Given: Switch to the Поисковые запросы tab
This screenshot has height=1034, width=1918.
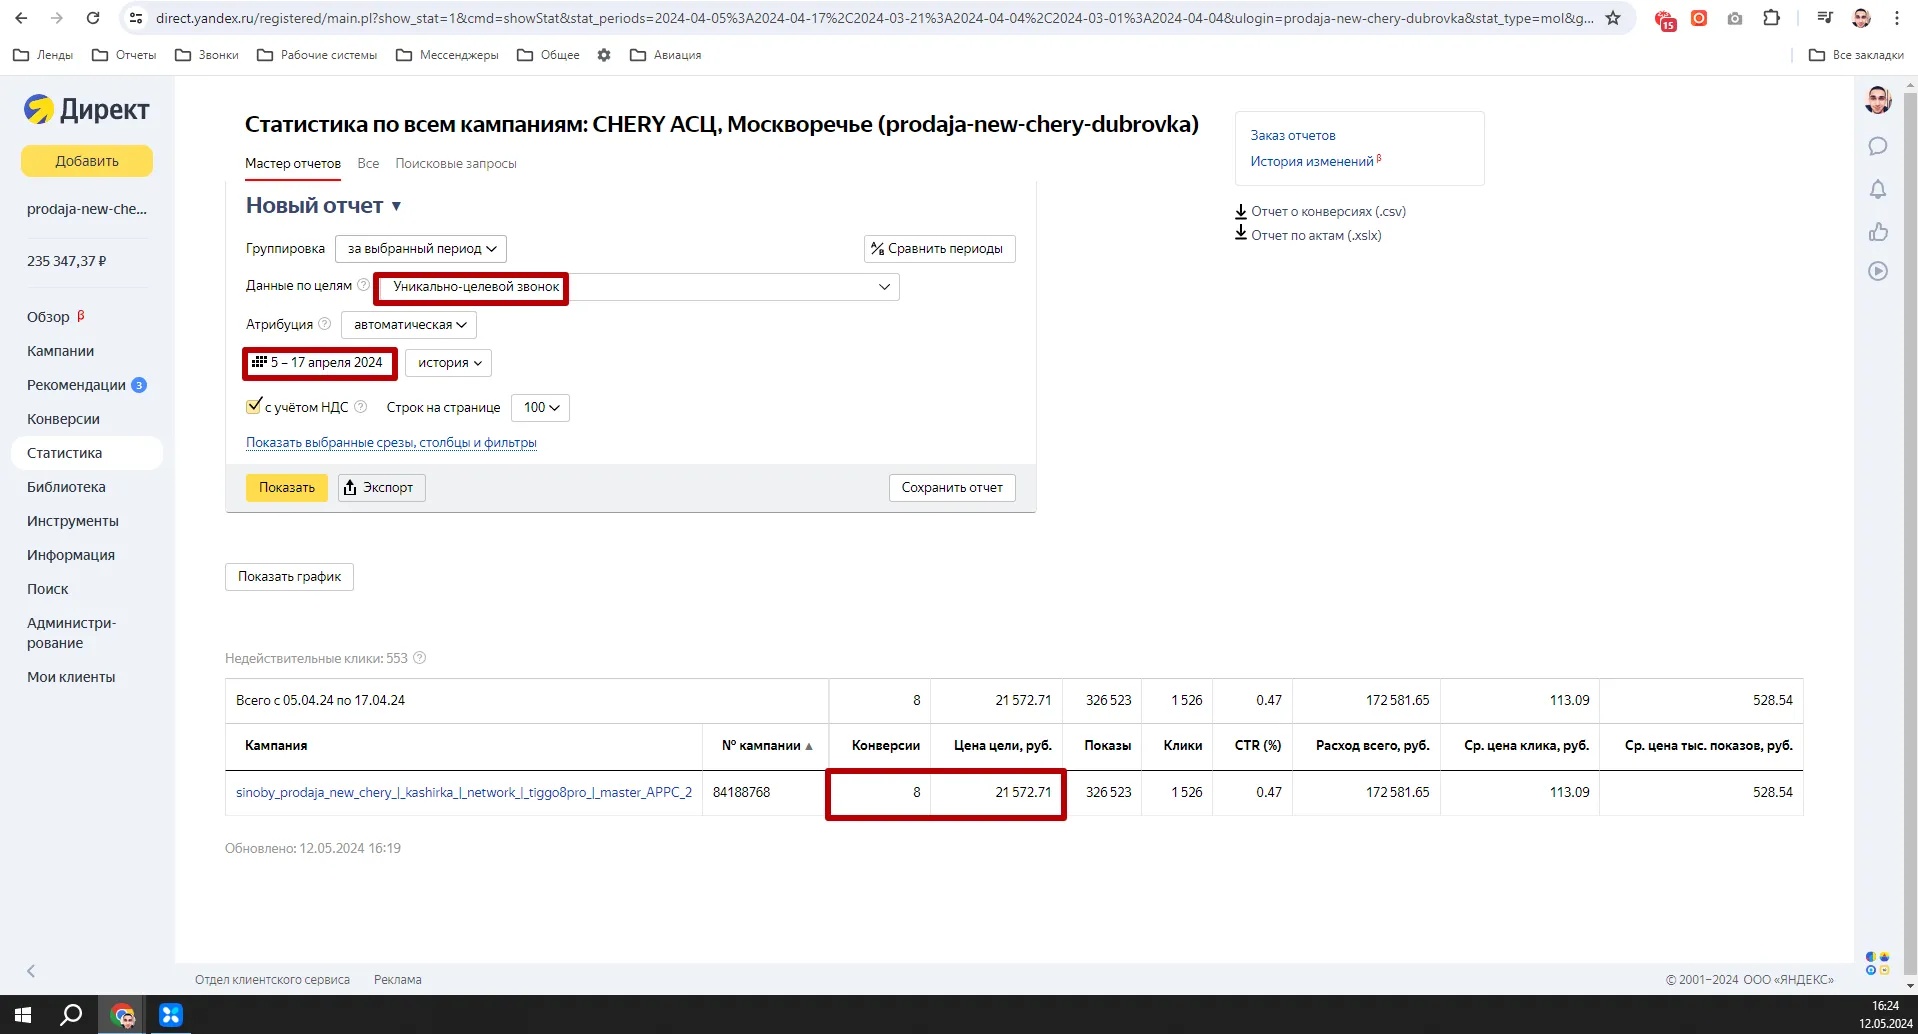Looking at the screenshot, I should [455, 164].
